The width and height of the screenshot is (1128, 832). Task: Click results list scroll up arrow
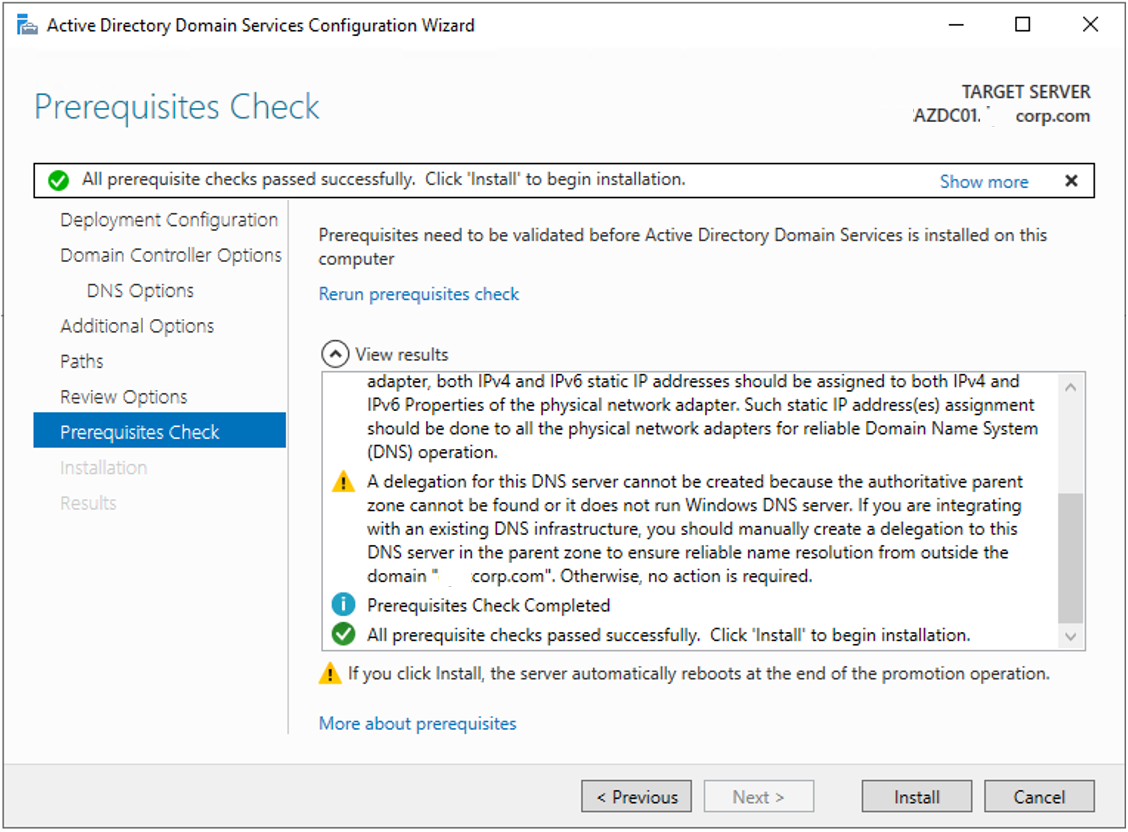click(1070, 387)
